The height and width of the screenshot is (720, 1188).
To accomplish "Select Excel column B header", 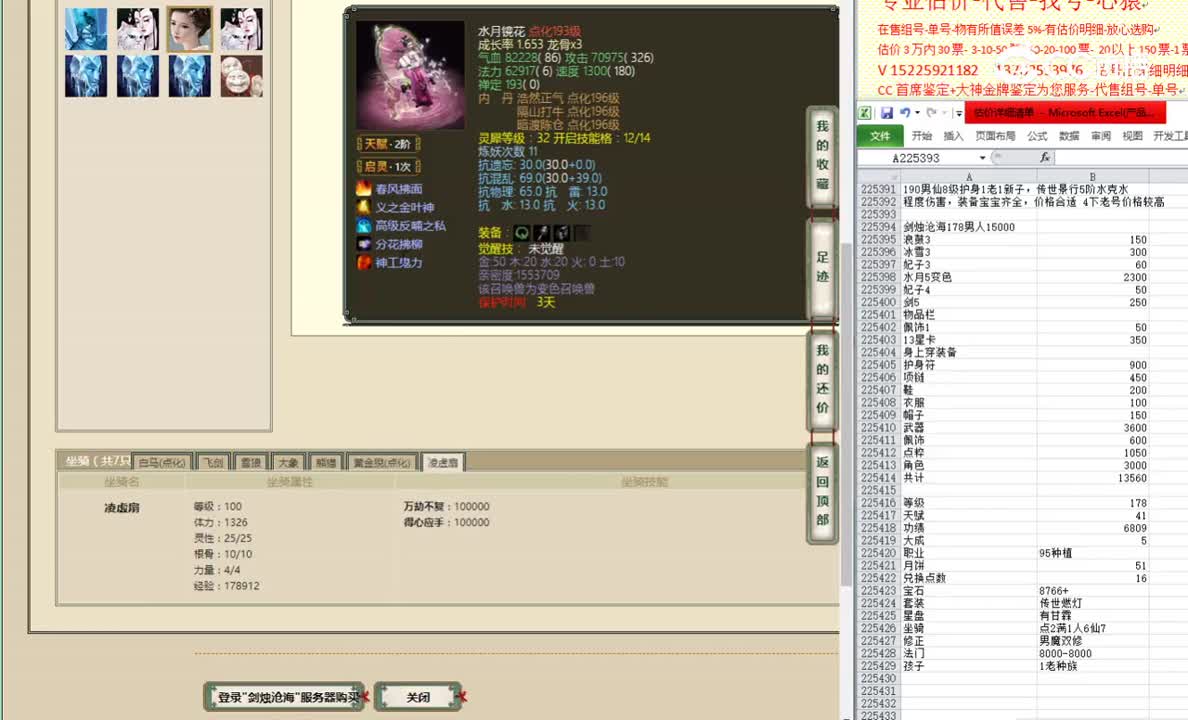I will 1093,177.
